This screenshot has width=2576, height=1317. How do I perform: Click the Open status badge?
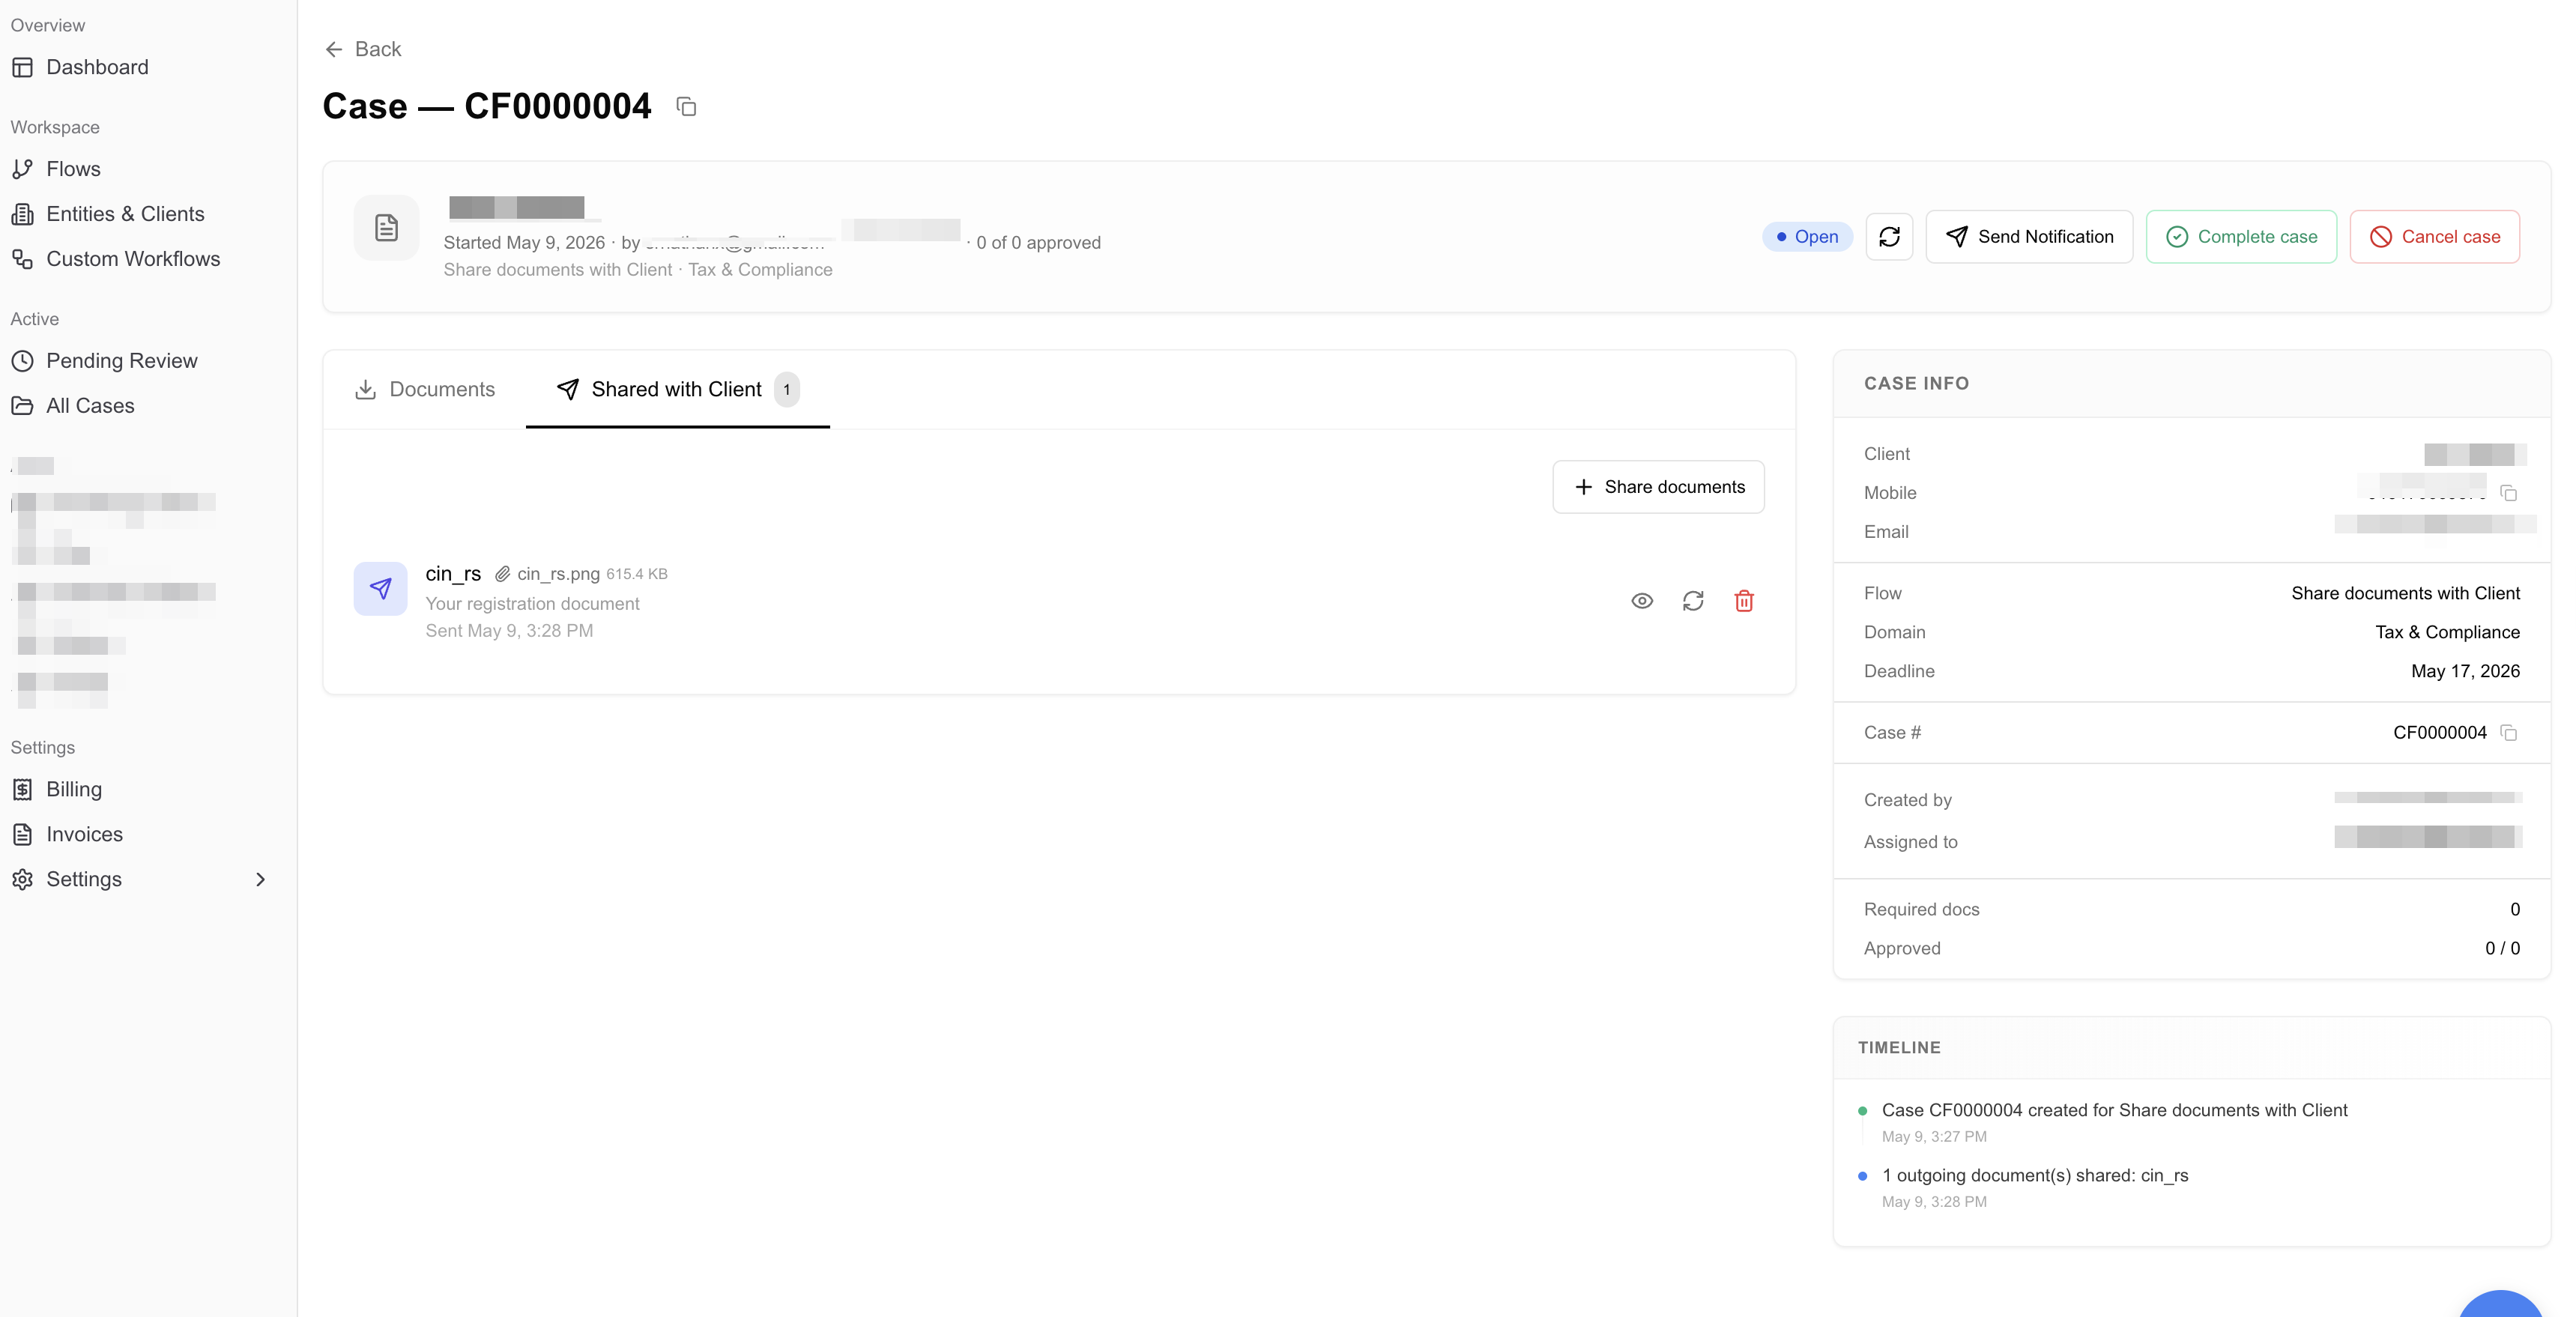pyautogui.click(x=1807, y=237)
